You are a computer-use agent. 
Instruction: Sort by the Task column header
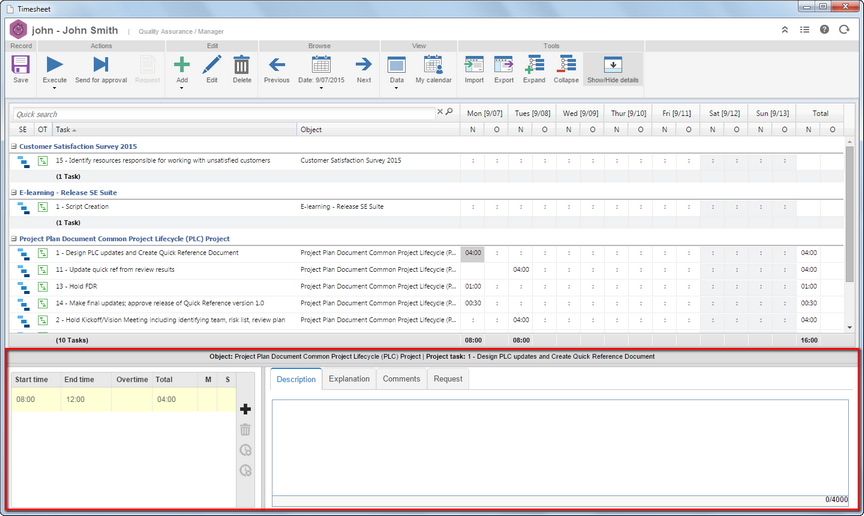pyautogui.click(x=174, y=130)
